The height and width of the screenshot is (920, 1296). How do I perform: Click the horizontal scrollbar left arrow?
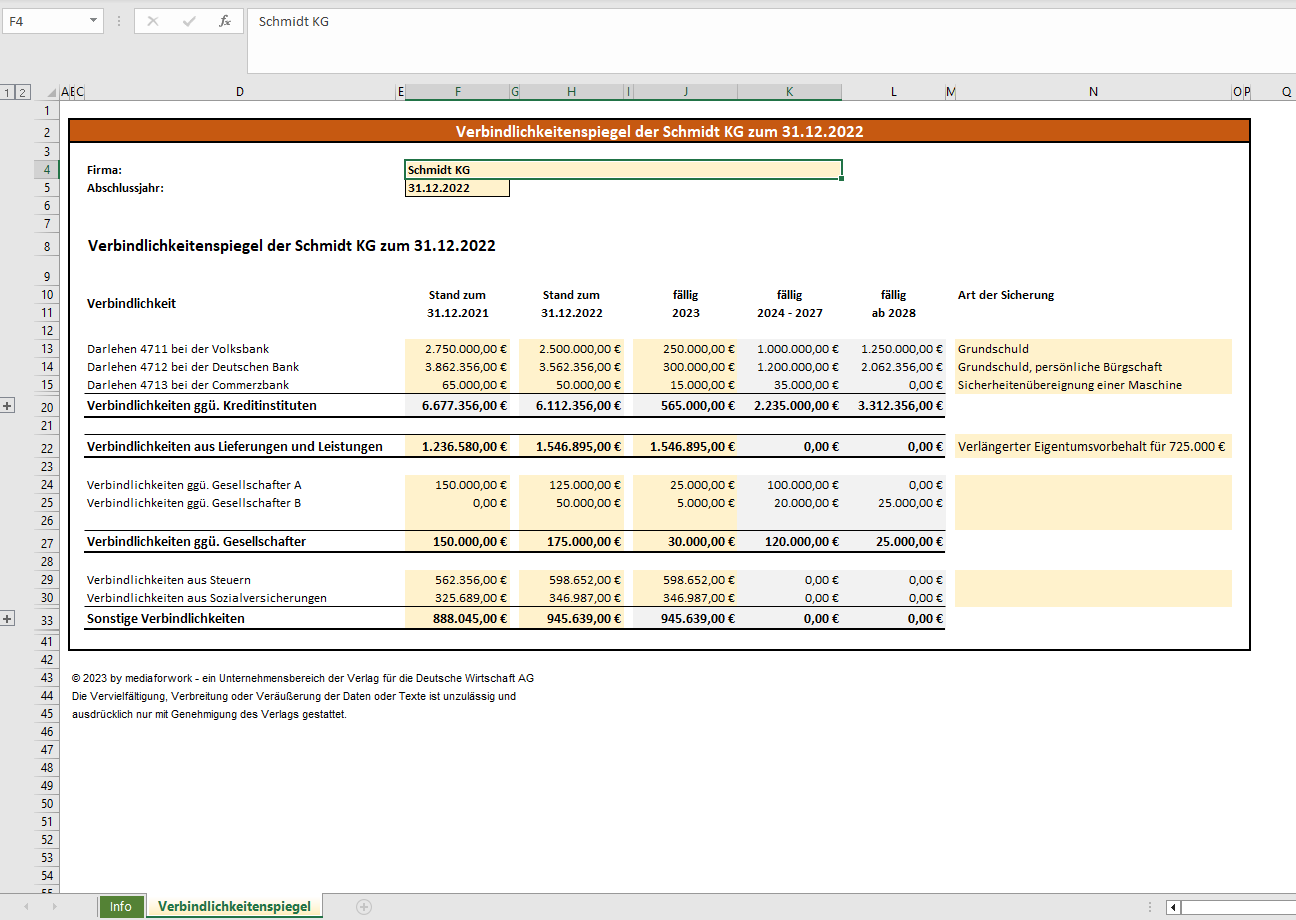click(1173, 907)
